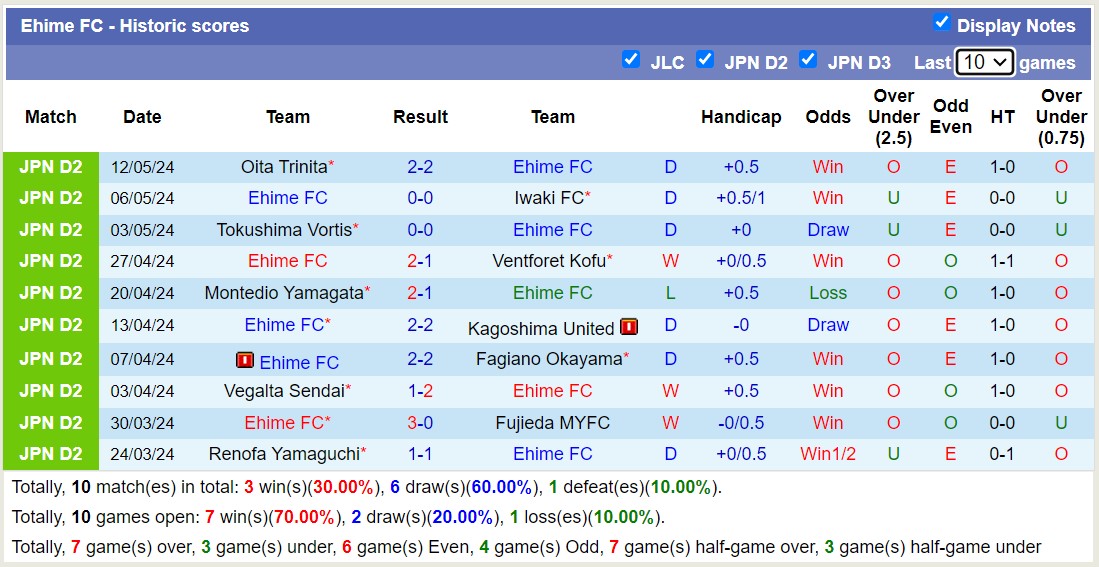This screenshot has height=567, width=1099.
Task: Click the 3-0 result against Fujieda MYFC
Action: pyautogui.click(x=420, y=423)
